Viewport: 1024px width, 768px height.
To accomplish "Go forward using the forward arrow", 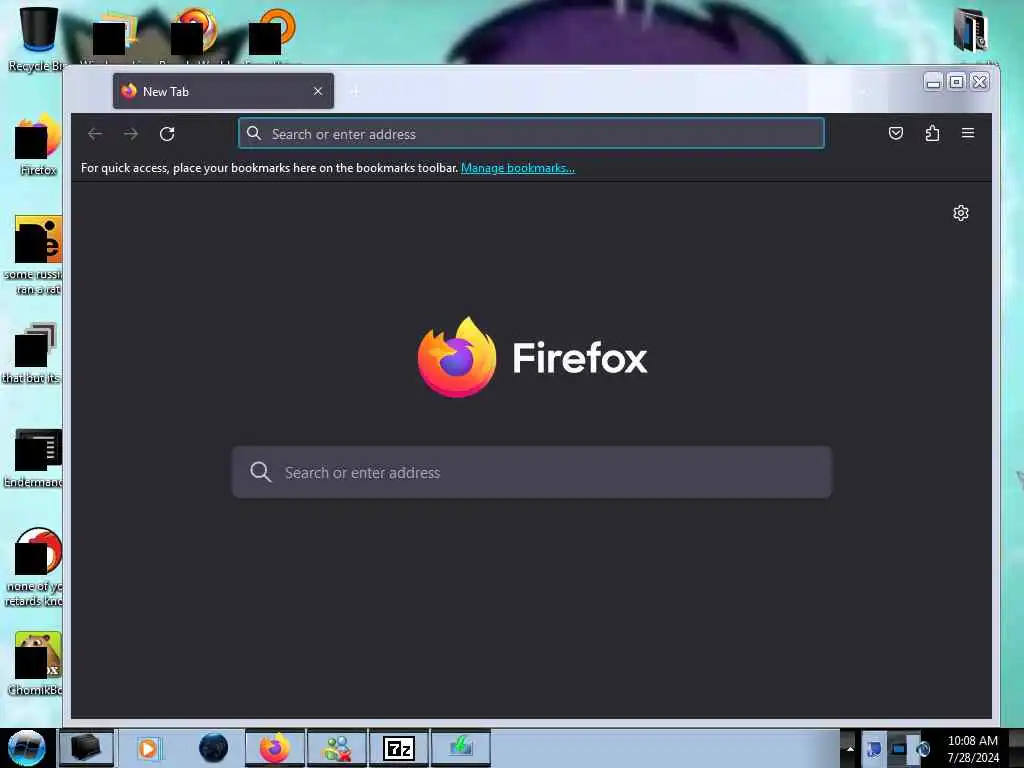I will pyautogui.click(x=131, y=134).
